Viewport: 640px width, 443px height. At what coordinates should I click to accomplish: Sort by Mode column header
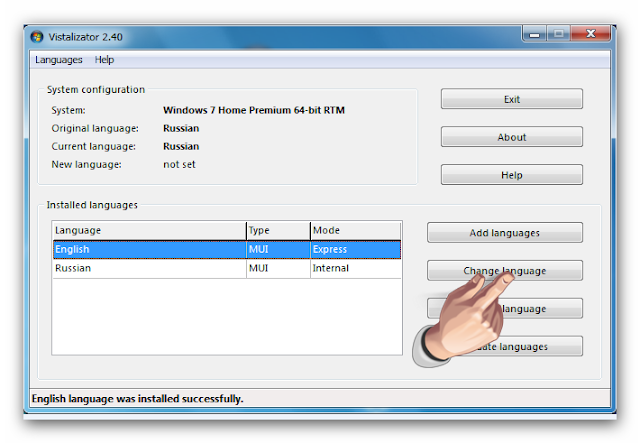pyautogui.click(x=356, y=231)
